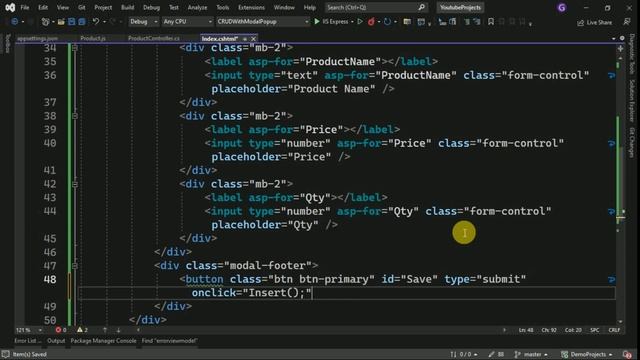
Task: Click the Open File folder icon
Action: [61, 22]
